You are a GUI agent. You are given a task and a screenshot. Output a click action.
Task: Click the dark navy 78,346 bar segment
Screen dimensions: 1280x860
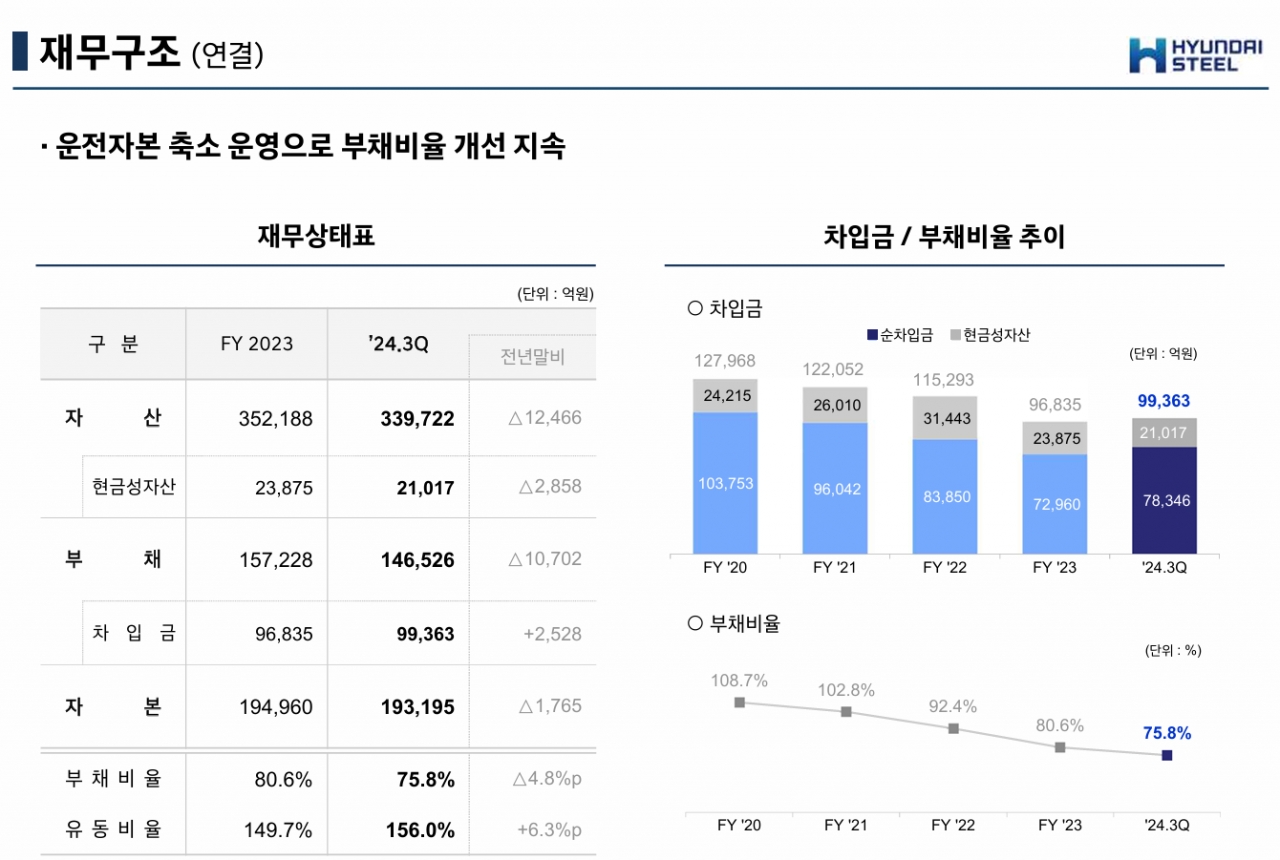click(x=1165, y=500)
